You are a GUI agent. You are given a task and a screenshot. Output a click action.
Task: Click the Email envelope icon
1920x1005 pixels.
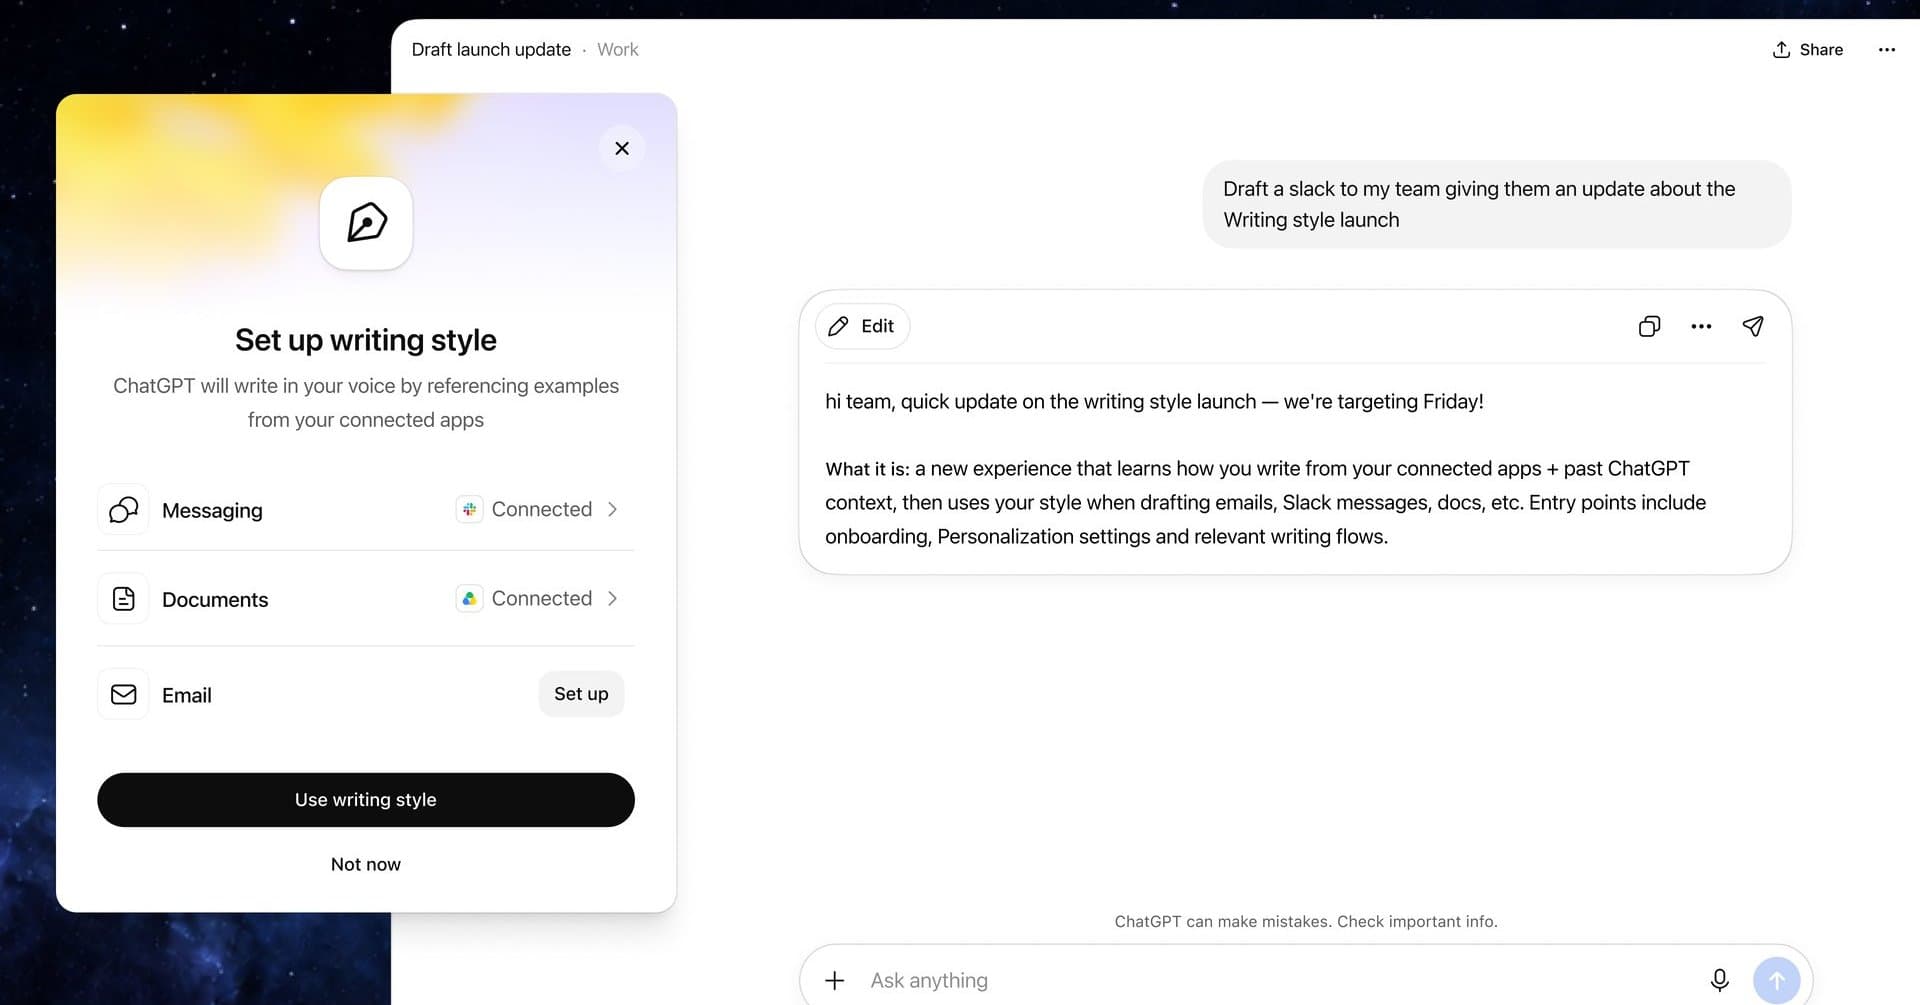[x=123, y=694]
